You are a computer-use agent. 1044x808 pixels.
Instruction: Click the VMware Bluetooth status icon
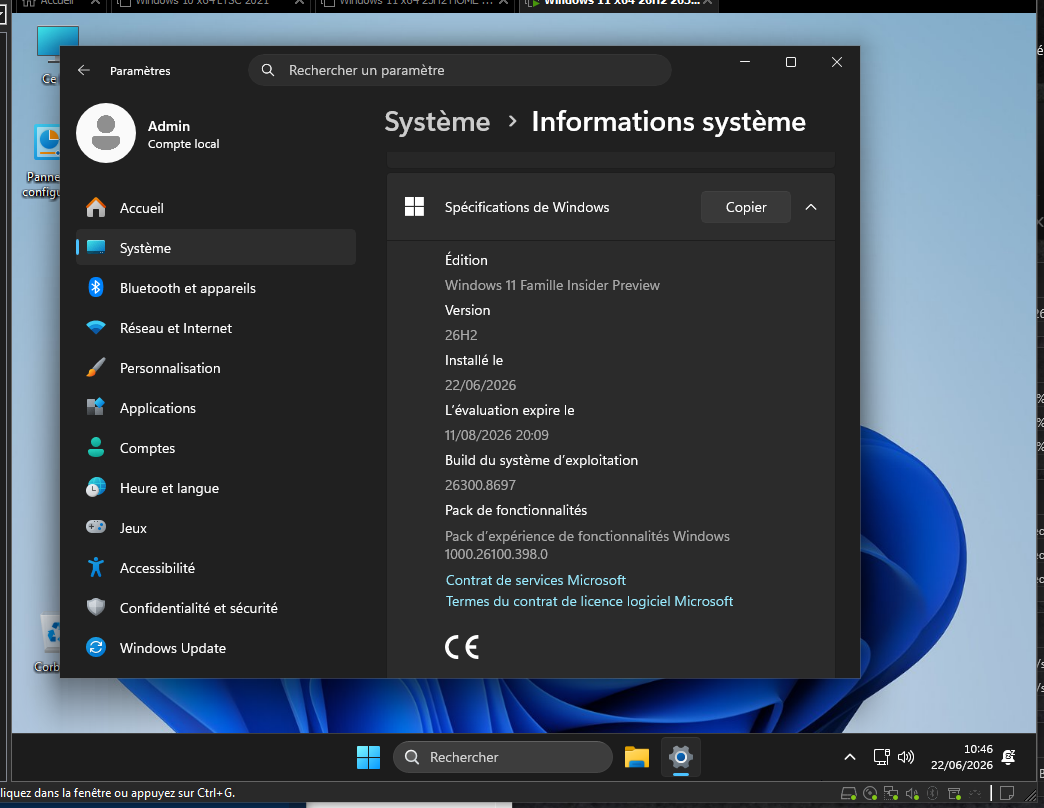[933, 793]
